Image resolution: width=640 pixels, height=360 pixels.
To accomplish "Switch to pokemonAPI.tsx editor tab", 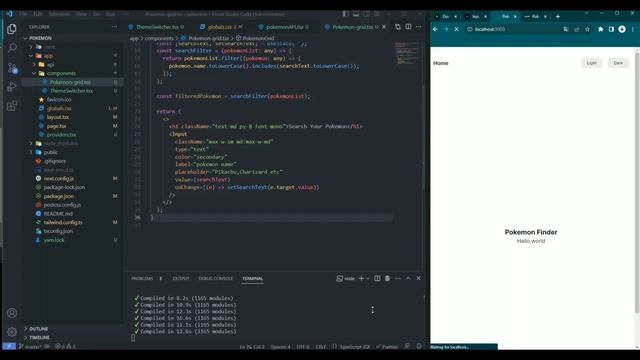I will pos(284,27).
